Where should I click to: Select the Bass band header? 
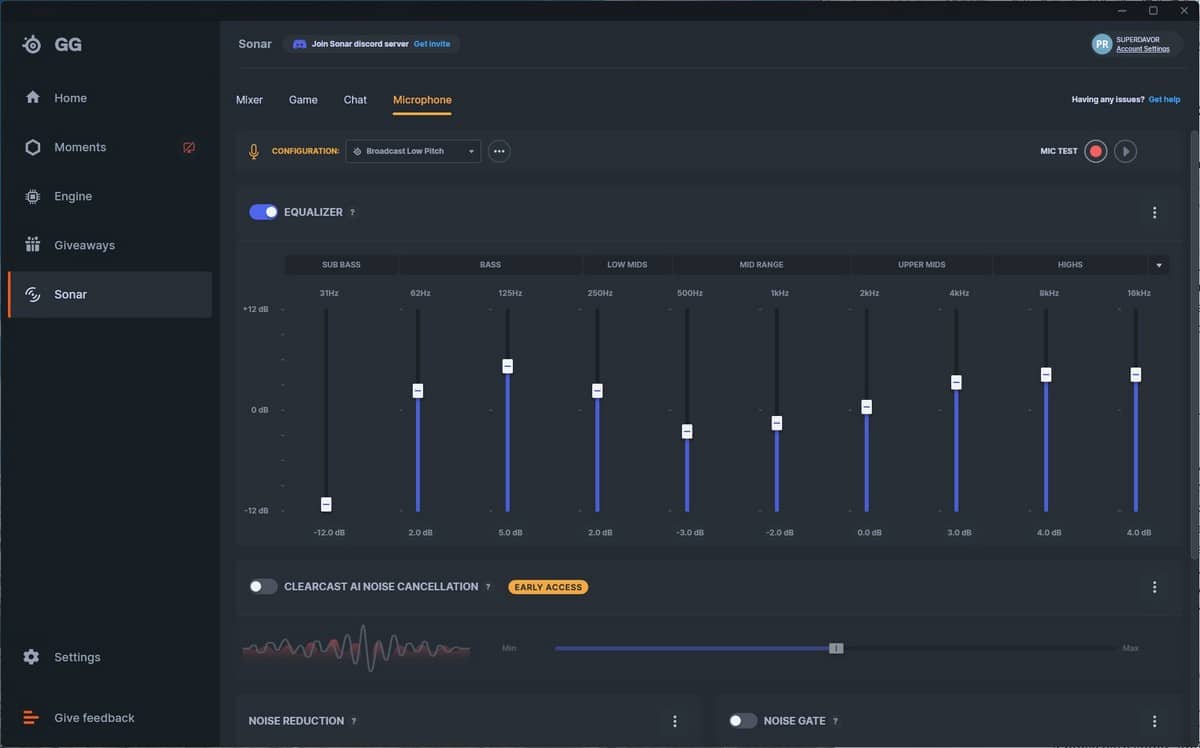tap(490, 265)
